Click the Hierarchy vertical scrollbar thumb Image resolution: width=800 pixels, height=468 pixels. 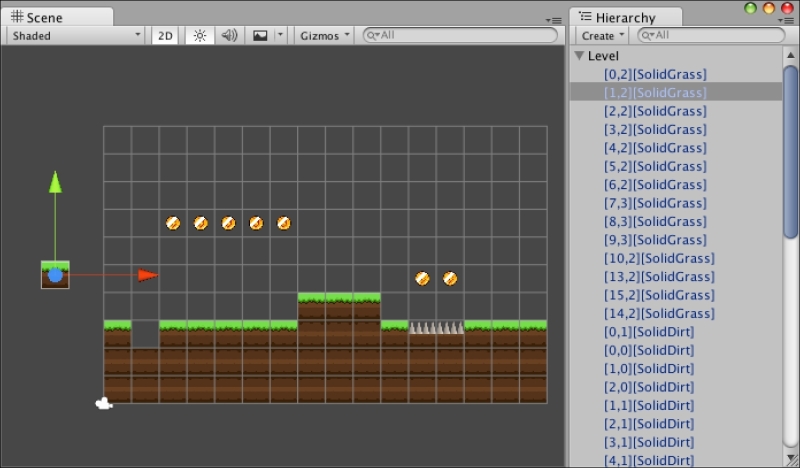pos(791,151)
